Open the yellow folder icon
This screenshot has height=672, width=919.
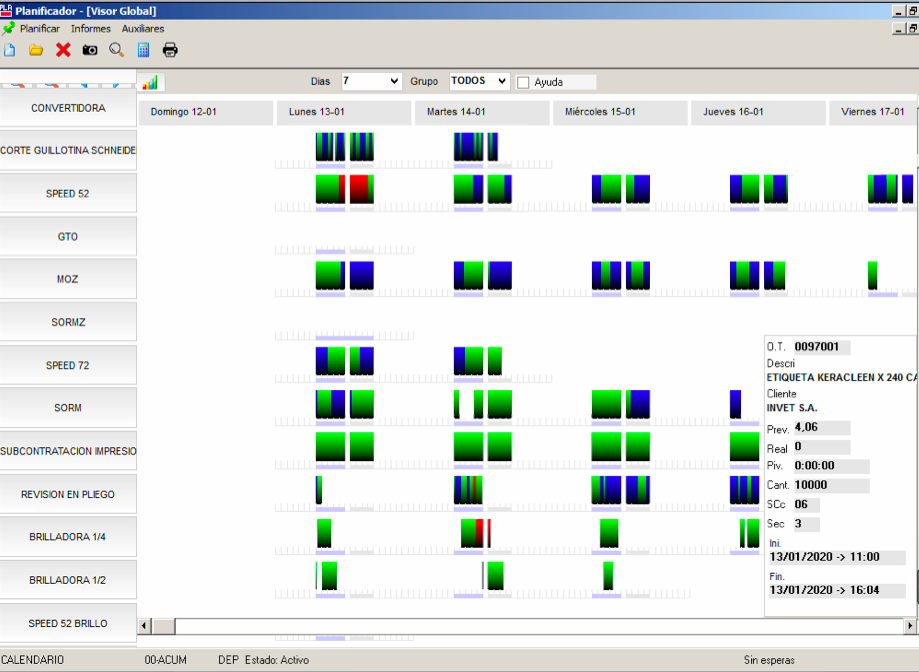click(x=36, y=50)
